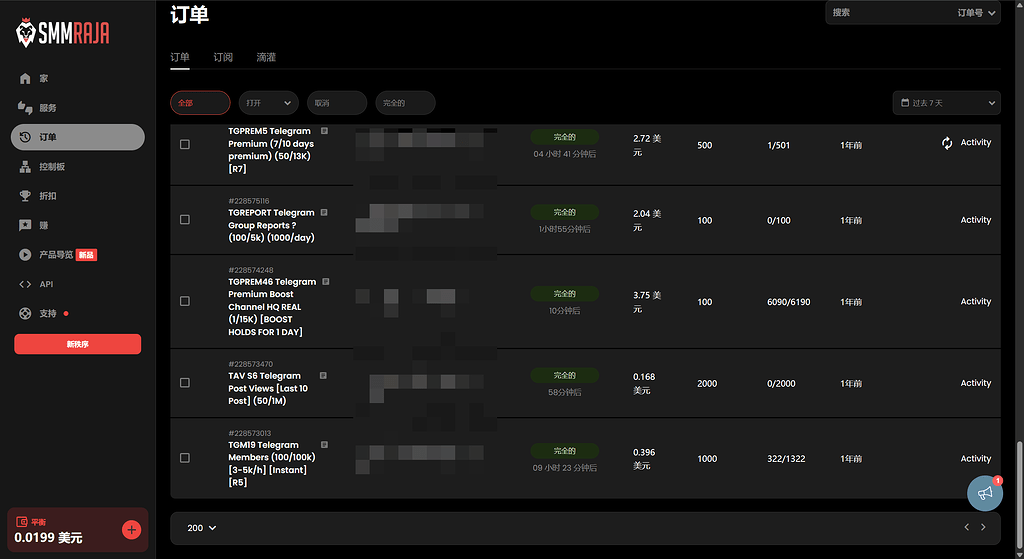
Task: Click the note icon next to TGREPORT Telegram
Action: coord(324,212)
